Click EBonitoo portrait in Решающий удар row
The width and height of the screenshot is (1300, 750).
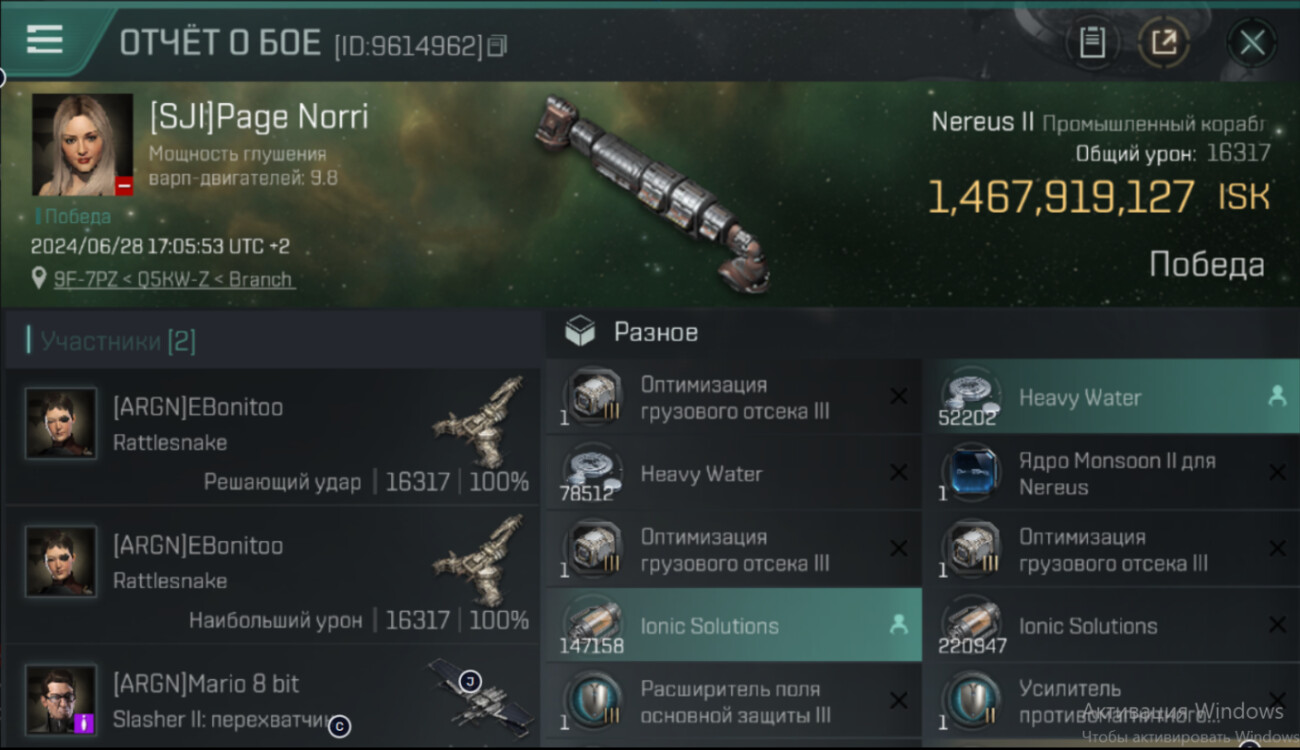point(61,423)
